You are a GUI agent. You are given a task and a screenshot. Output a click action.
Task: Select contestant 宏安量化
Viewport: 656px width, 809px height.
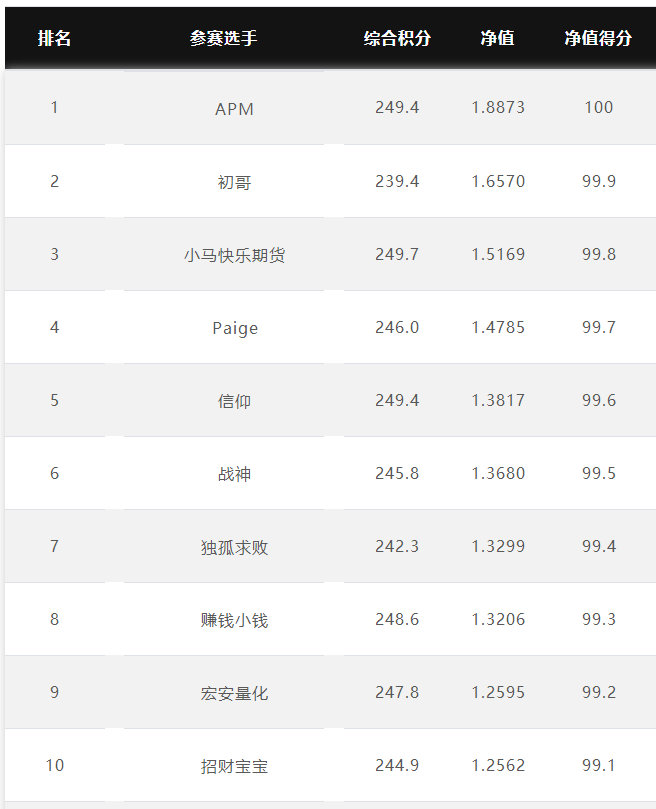pos(234,693)
